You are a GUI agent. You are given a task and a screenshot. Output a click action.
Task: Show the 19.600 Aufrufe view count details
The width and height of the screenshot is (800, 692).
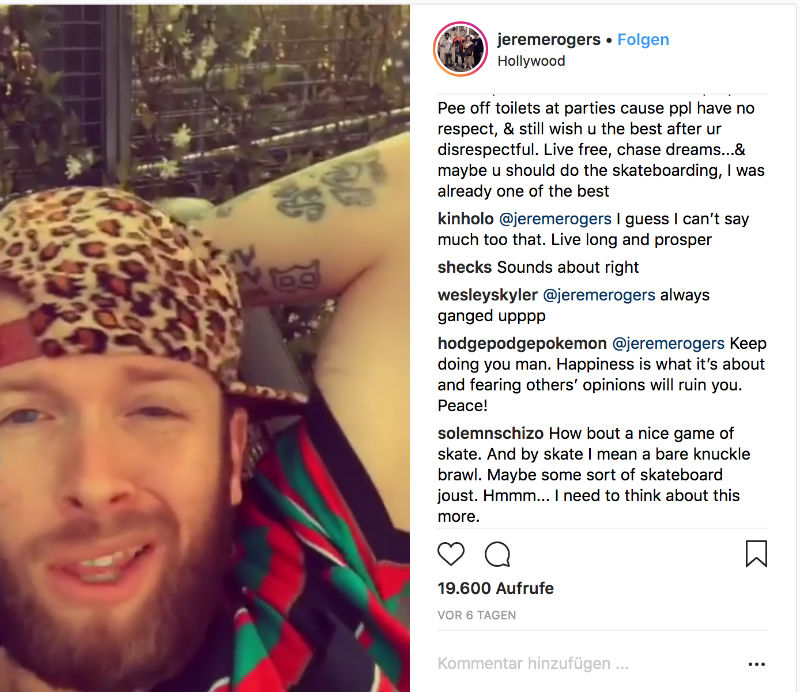[495, 588]
